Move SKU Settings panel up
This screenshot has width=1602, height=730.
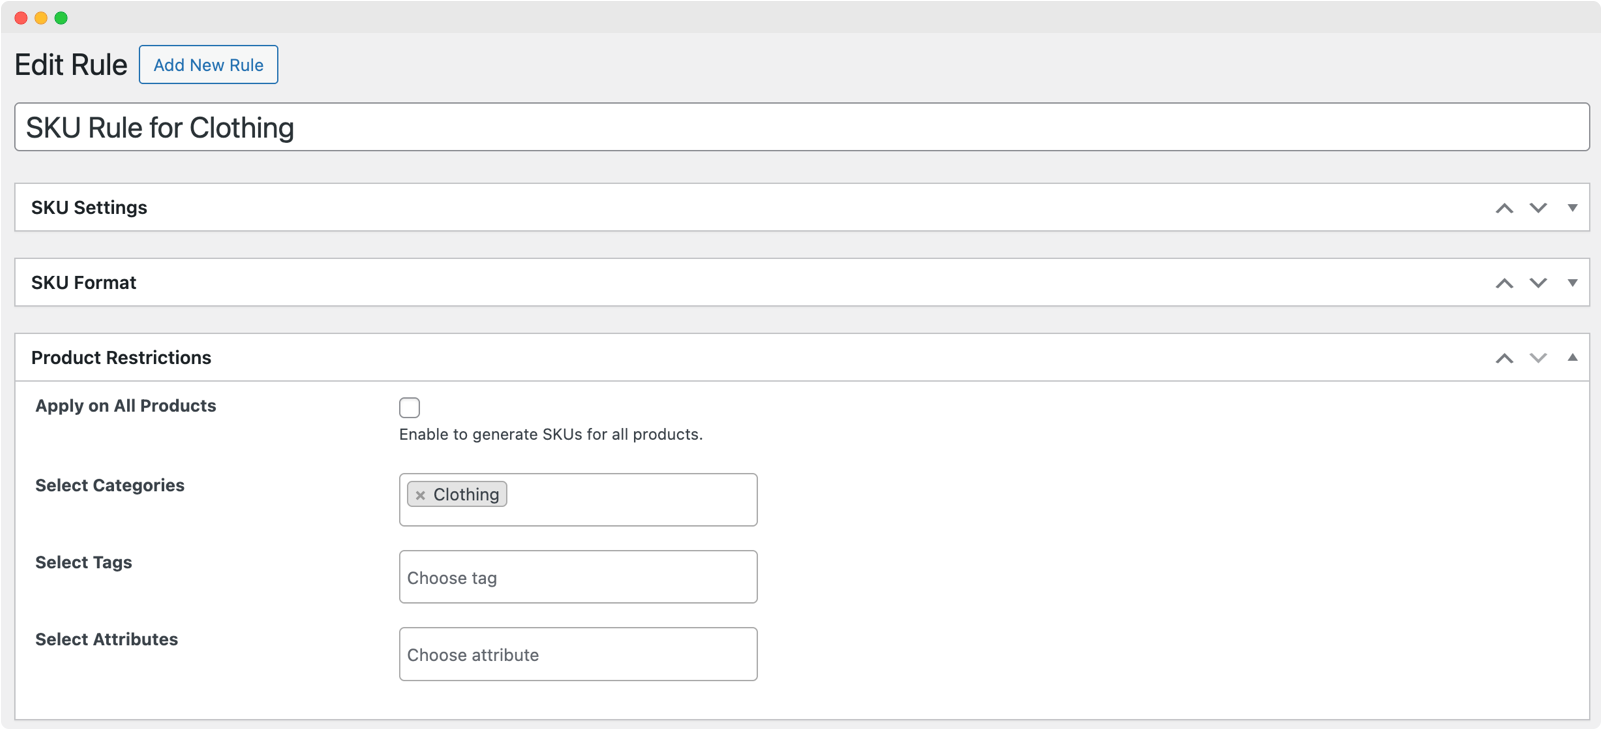coord(1504,208)
